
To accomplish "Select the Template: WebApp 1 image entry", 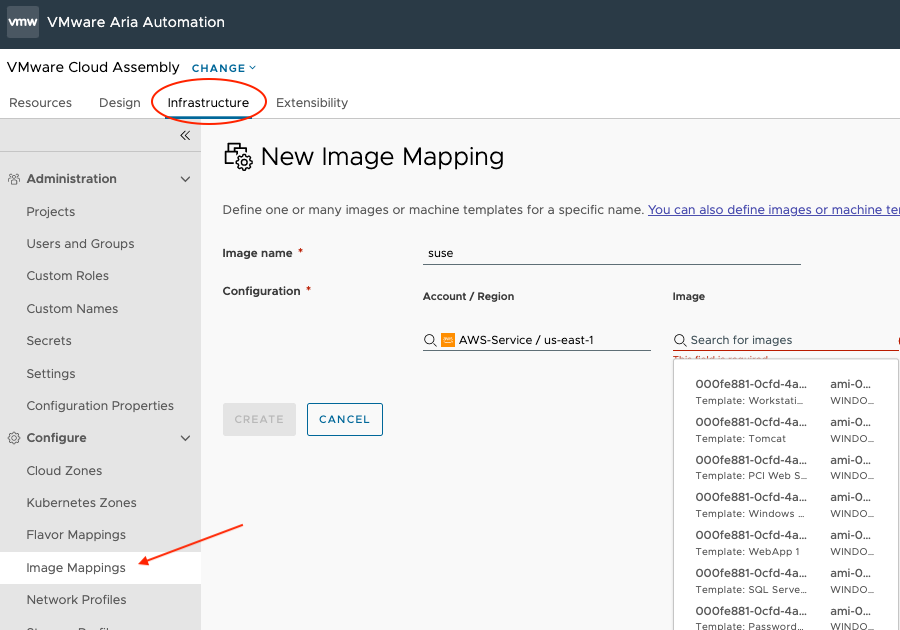I will coord(785,543).
